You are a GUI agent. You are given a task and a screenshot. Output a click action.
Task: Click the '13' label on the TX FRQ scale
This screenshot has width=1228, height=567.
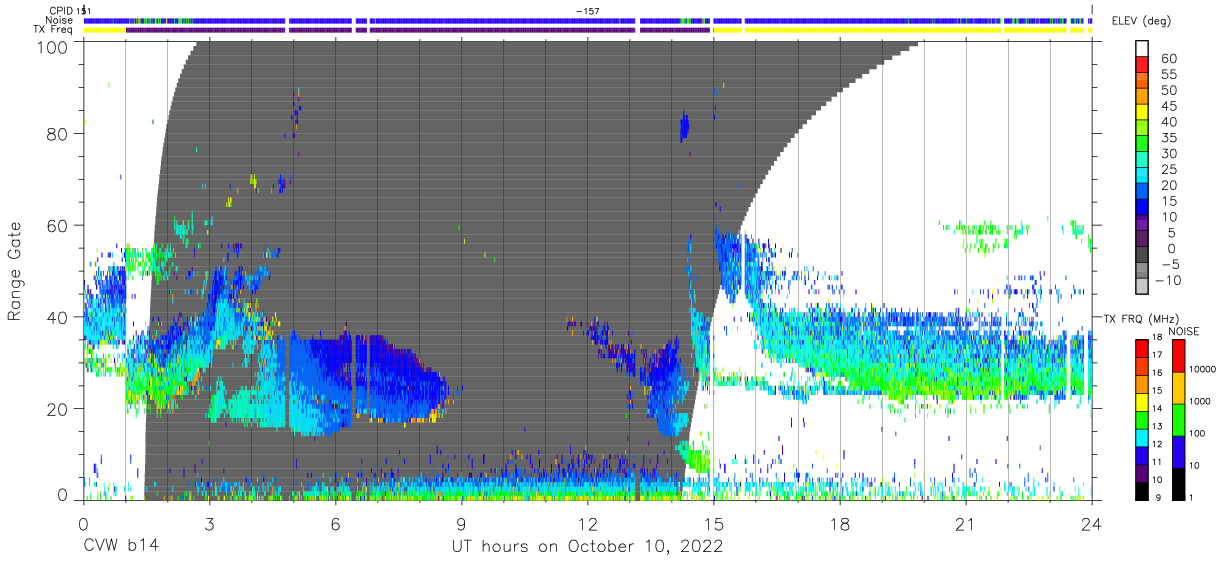pyautogui.click(x=1157, y=426)
